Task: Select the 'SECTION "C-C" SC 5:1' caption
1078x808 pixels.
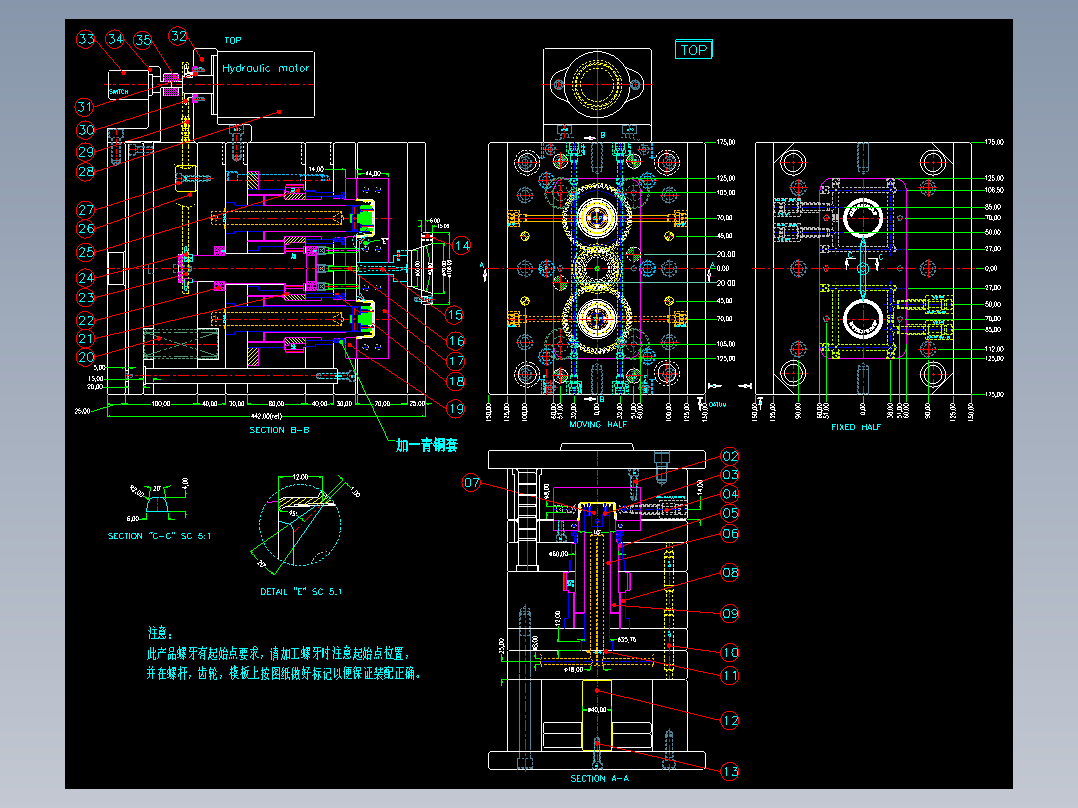Action: tap(160, 536)
